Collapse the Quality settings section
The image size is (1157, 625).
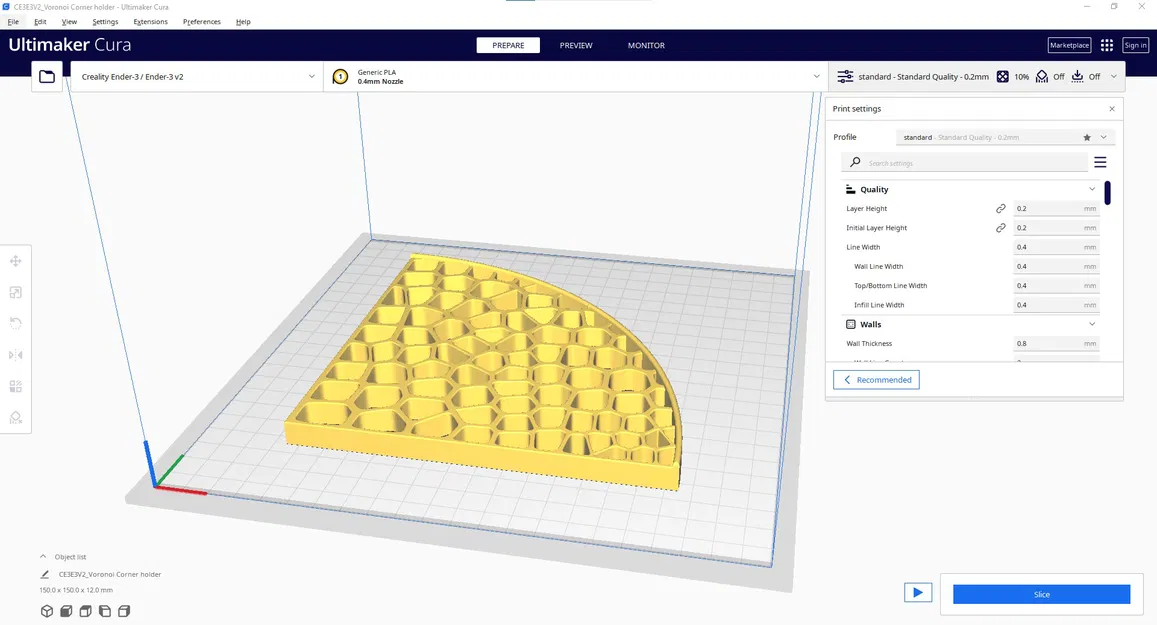tap(1092, 189)
